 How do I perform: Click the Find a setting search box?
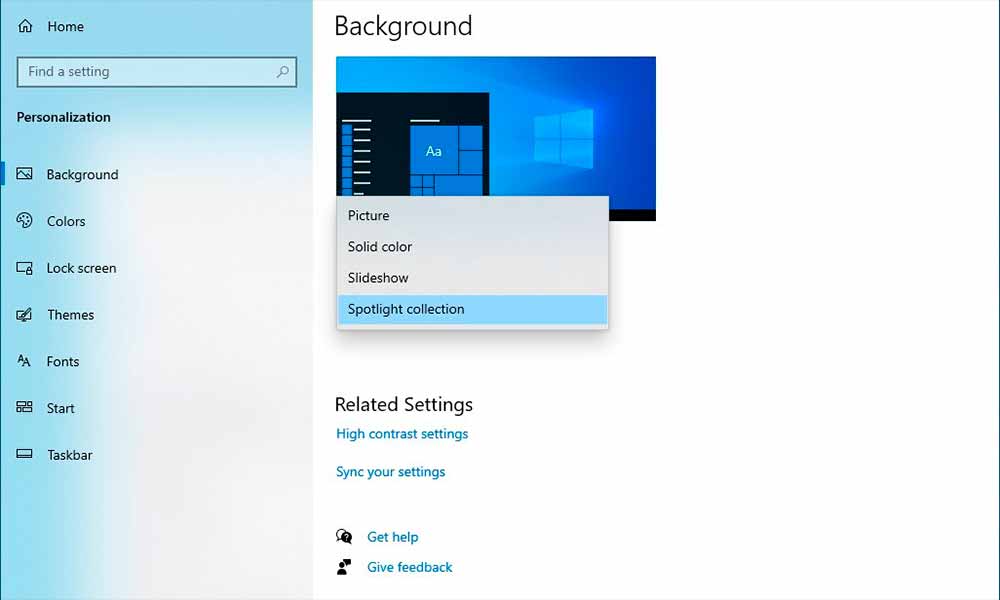click(150, 72)
